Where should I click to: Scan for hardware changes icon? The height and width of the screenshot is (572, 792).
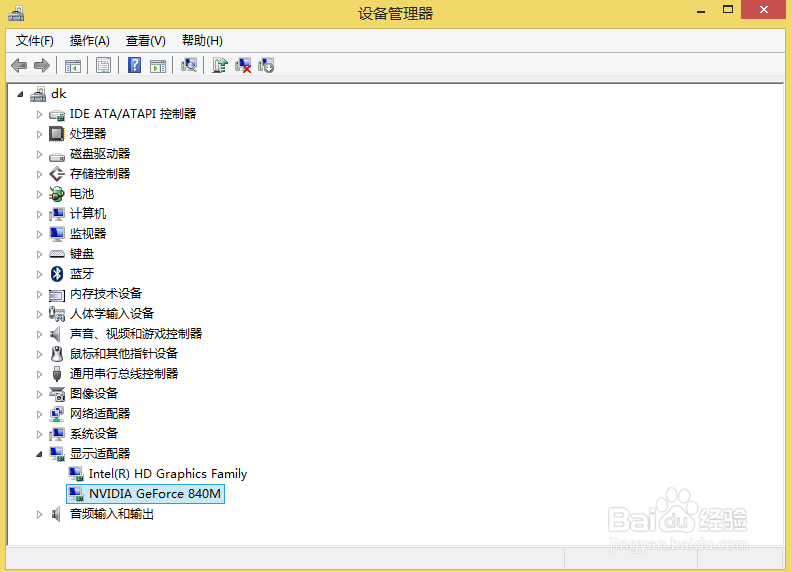tap(189, 65)
